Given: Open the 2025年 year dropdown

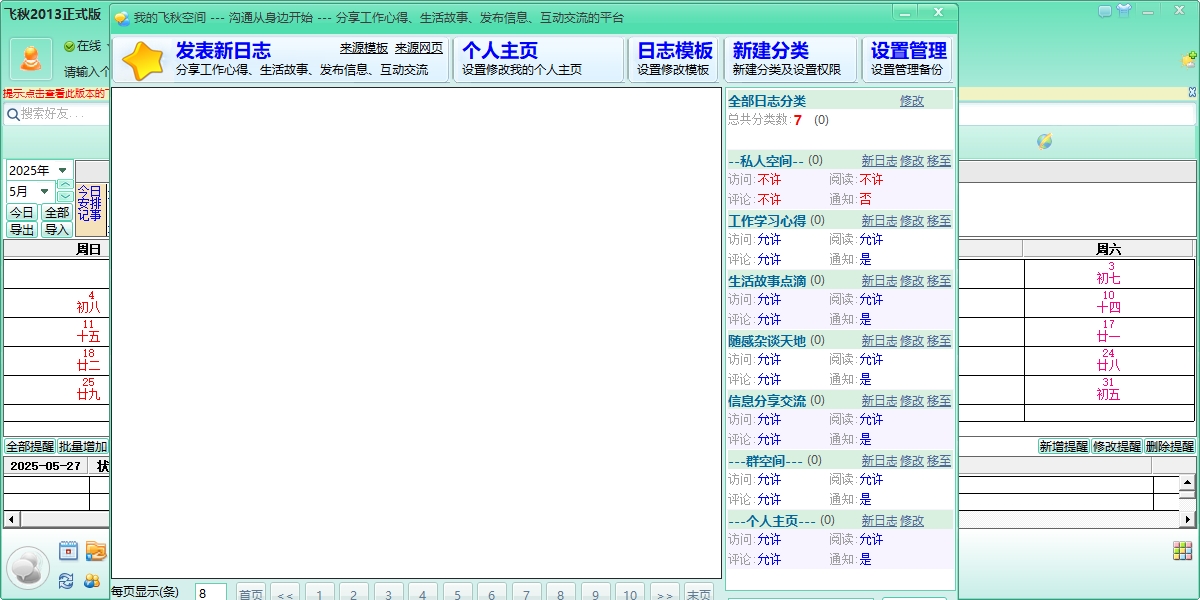Looking at the screenshot, I should 40,170.
